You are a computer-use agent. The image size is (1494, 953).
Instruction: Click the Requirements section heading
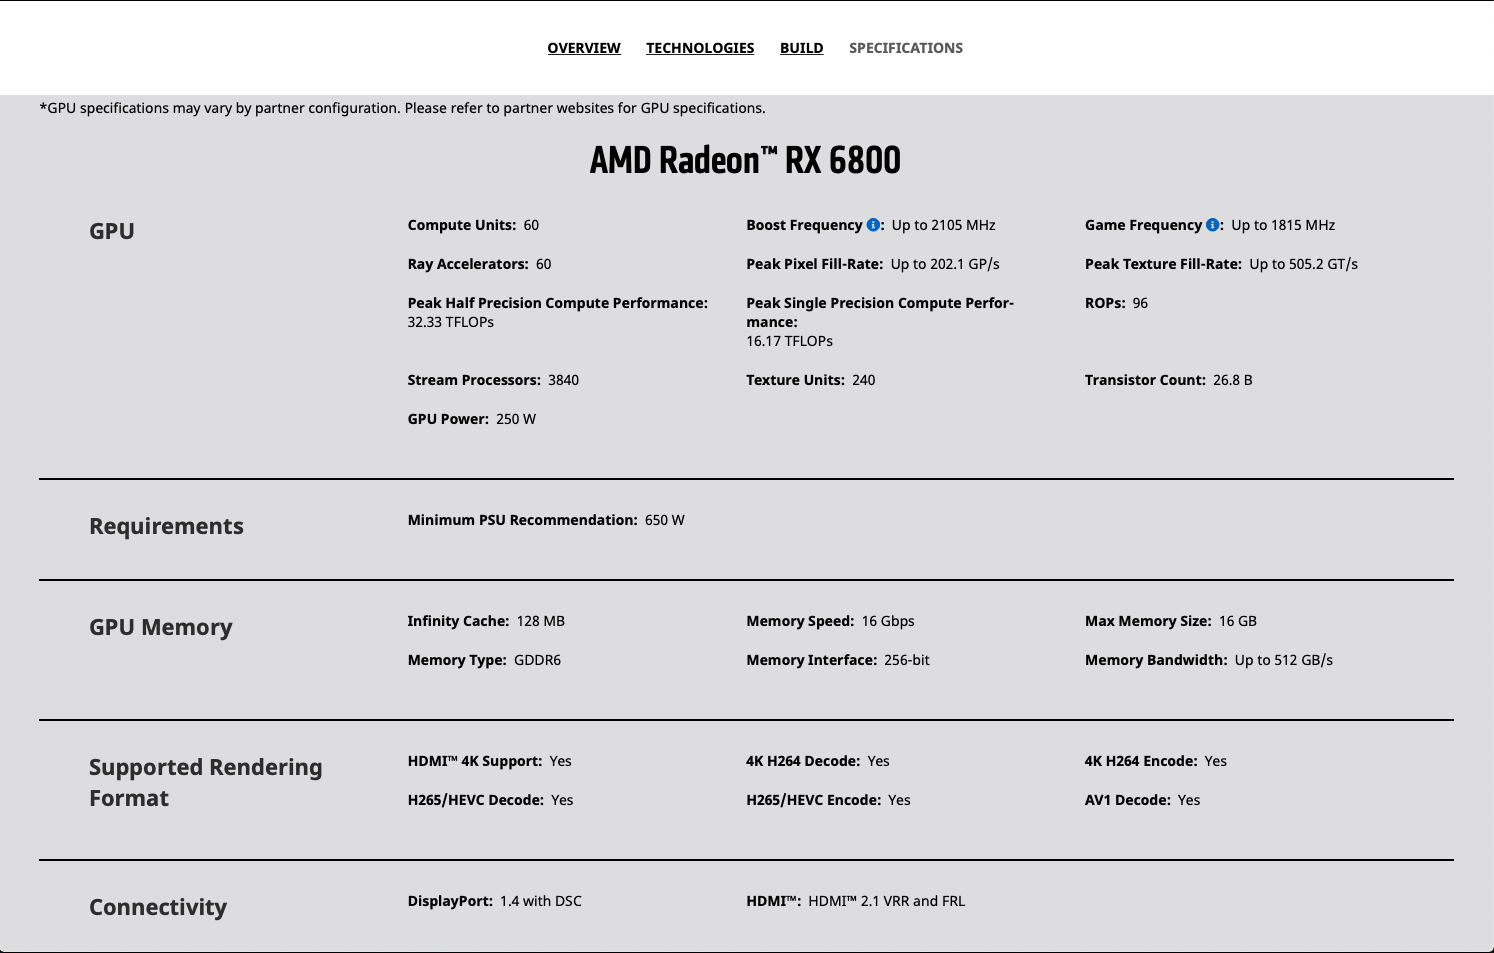click(x=166, y=526)
